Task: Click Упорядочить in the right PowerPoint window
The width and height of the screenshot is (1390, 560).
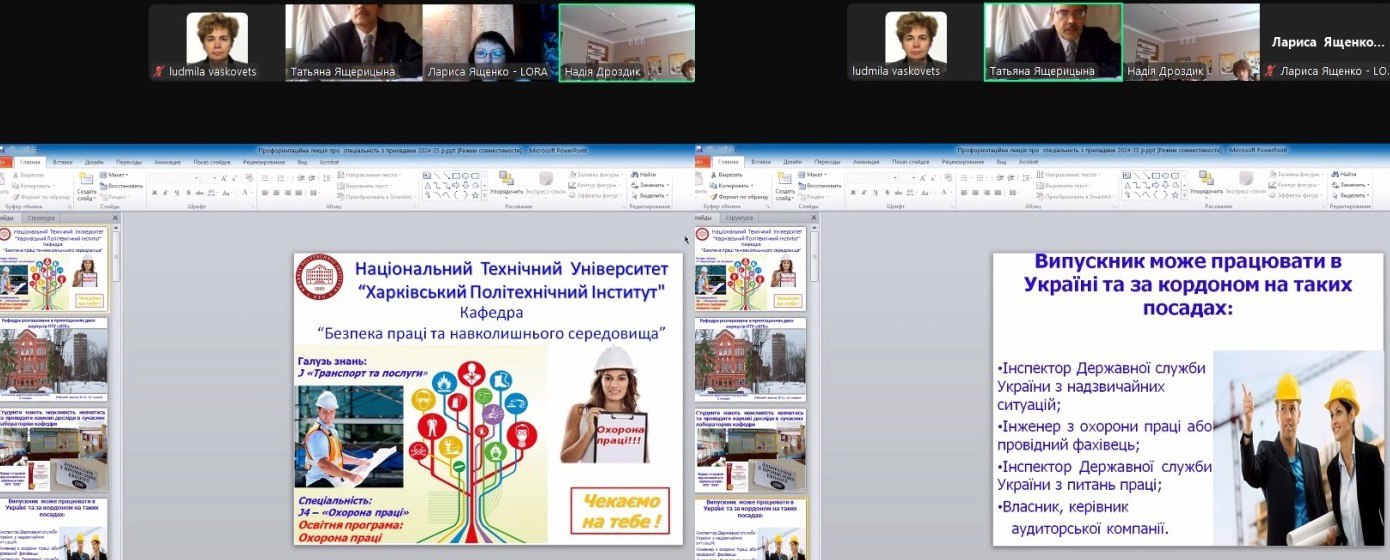Action: pos(1206,185)
